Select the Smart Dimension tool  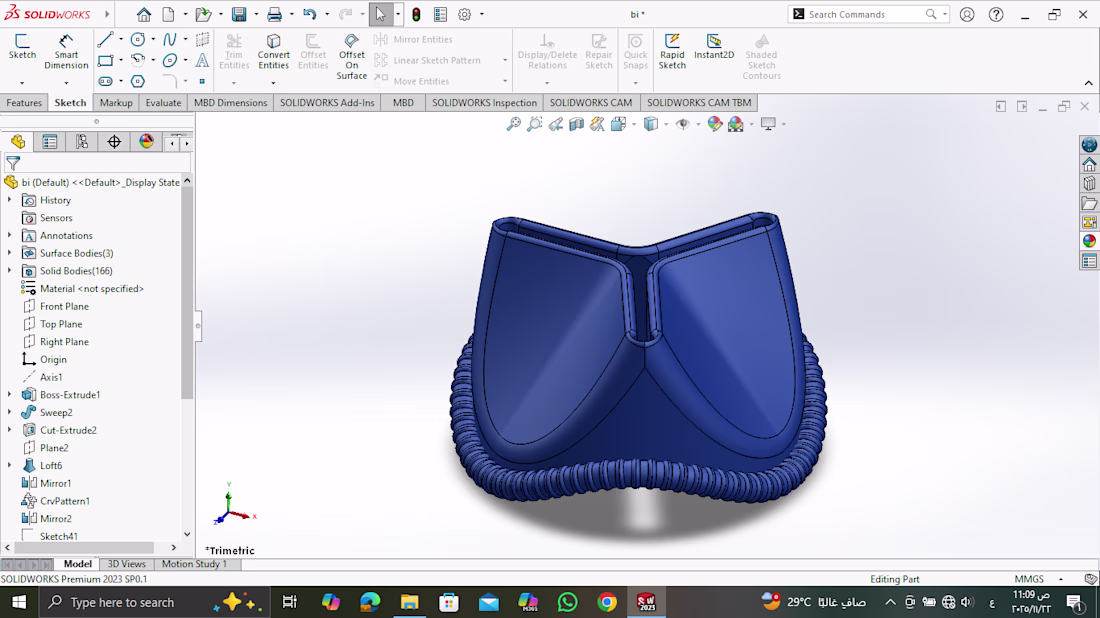tap(66, 51)
